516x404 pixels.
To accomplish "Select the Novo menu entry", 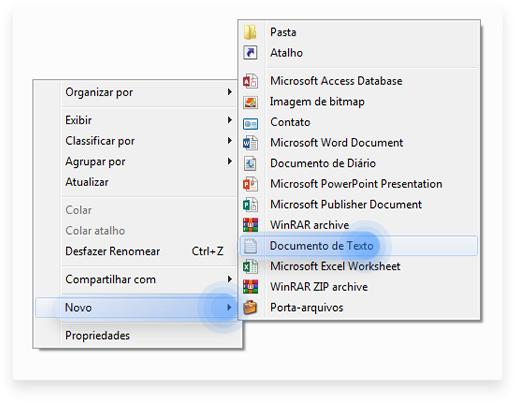I will (x=136, y=307).
